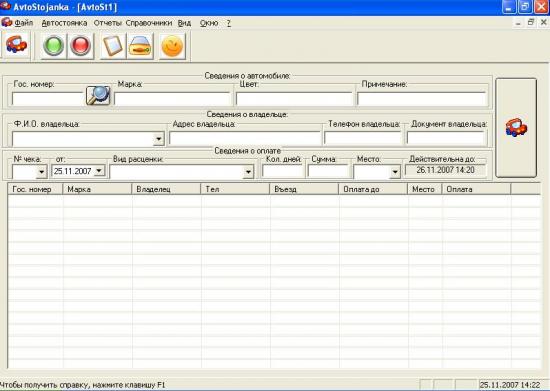The width and height of the screenshot is (550, 391).
Task: Open the Справочники menu
Action: point(149,23)
